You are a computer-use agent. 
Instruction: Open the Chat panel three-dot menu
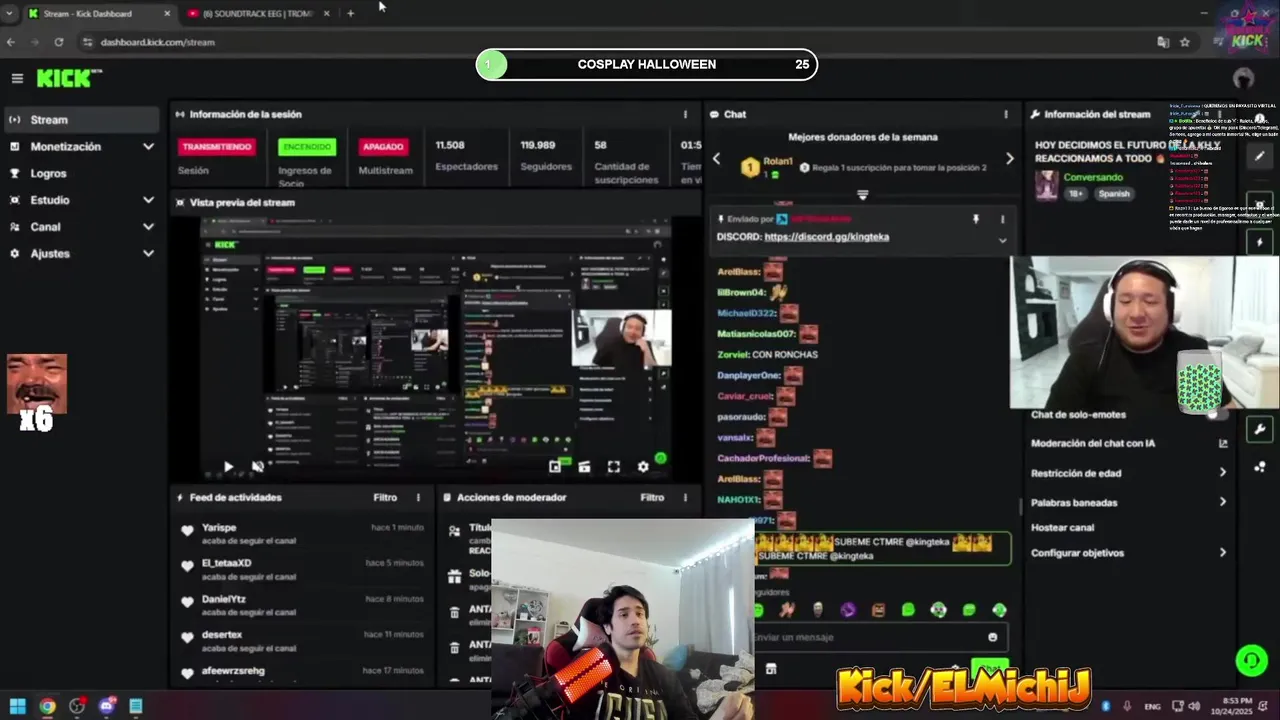click(1005, 114)
